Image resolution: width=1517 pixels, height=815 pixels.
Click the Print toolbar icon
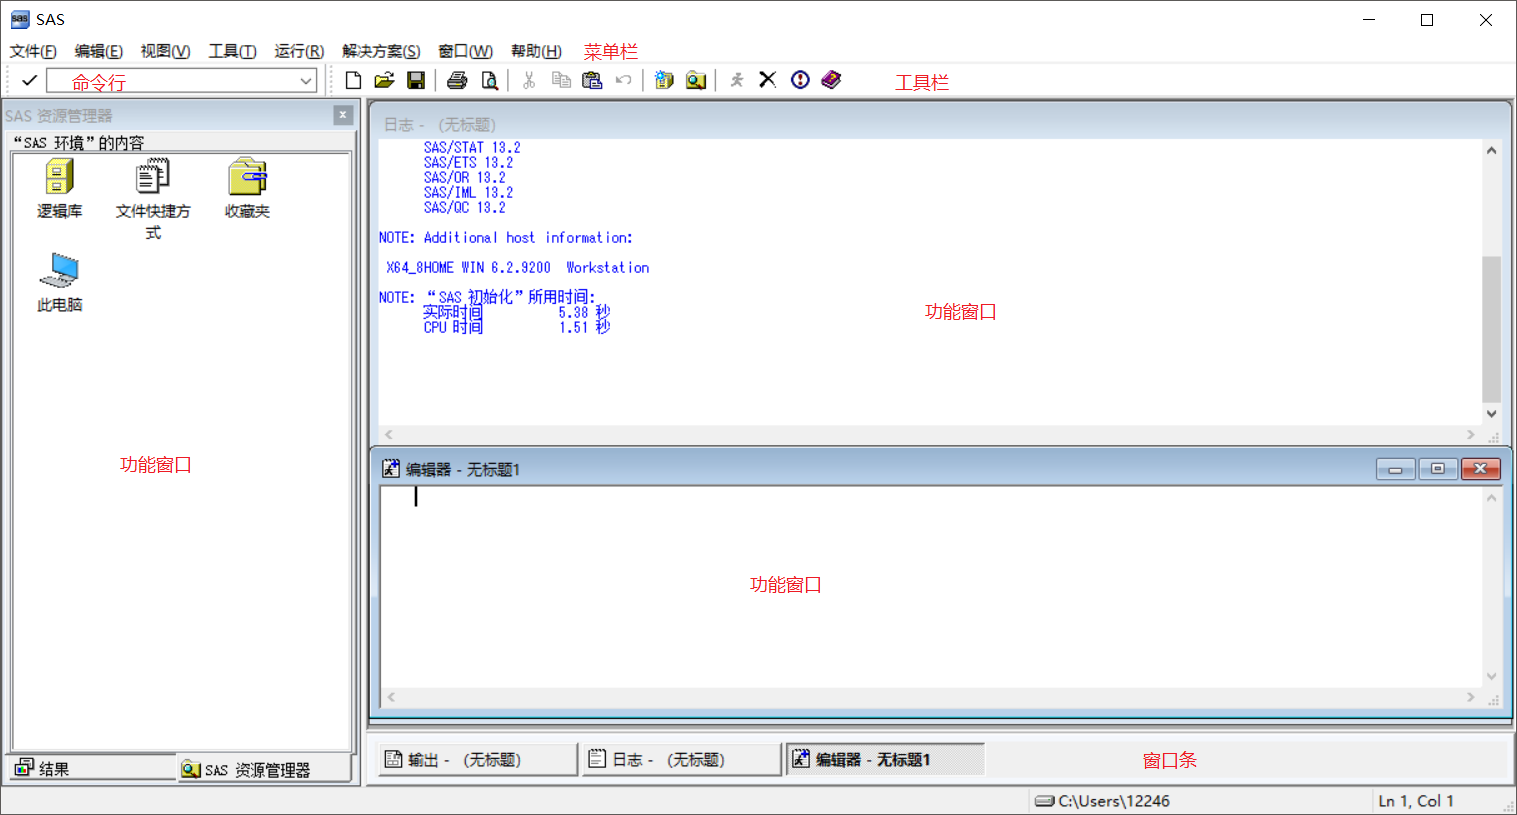(x=457, y=80)
